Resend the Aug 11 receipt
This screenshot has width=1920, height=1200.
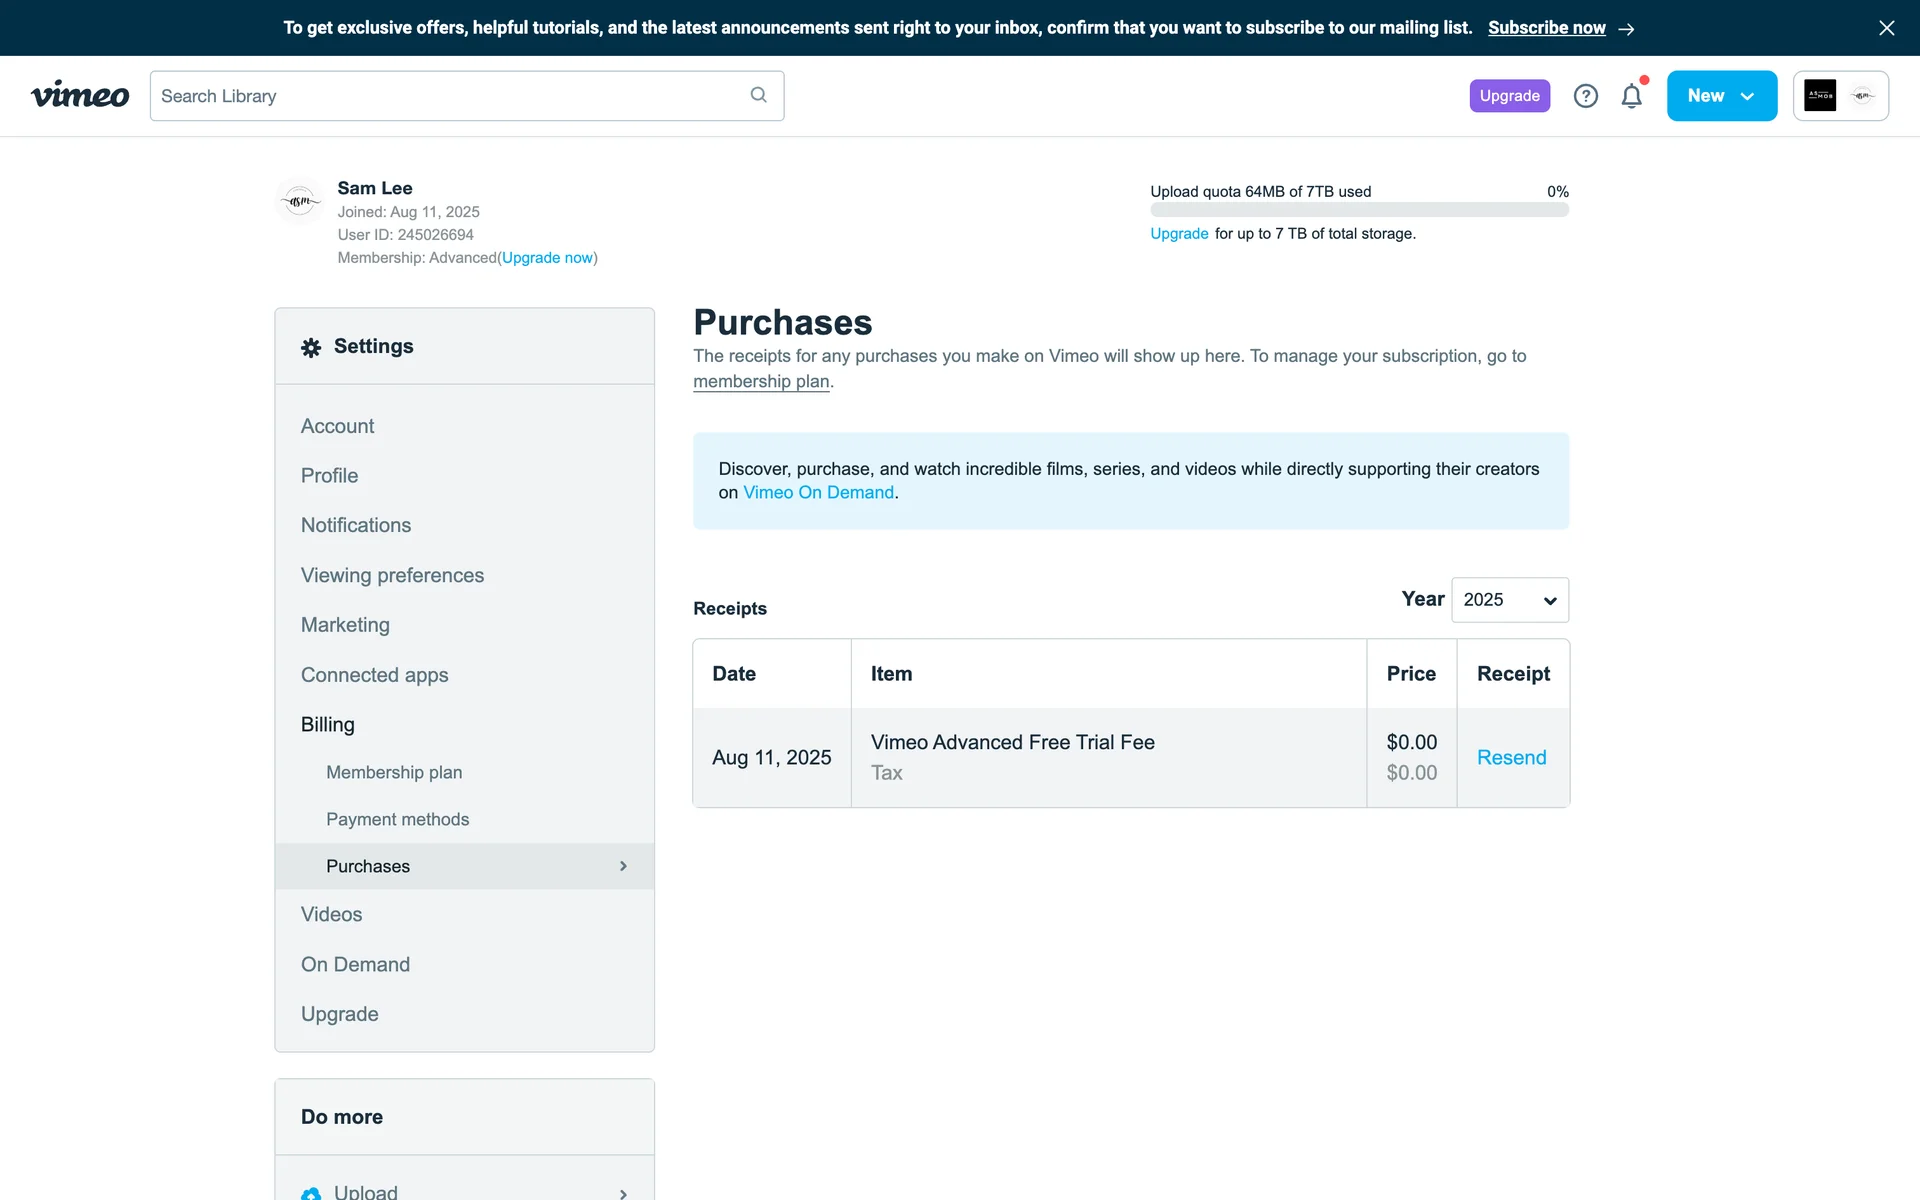(1511, 757)
